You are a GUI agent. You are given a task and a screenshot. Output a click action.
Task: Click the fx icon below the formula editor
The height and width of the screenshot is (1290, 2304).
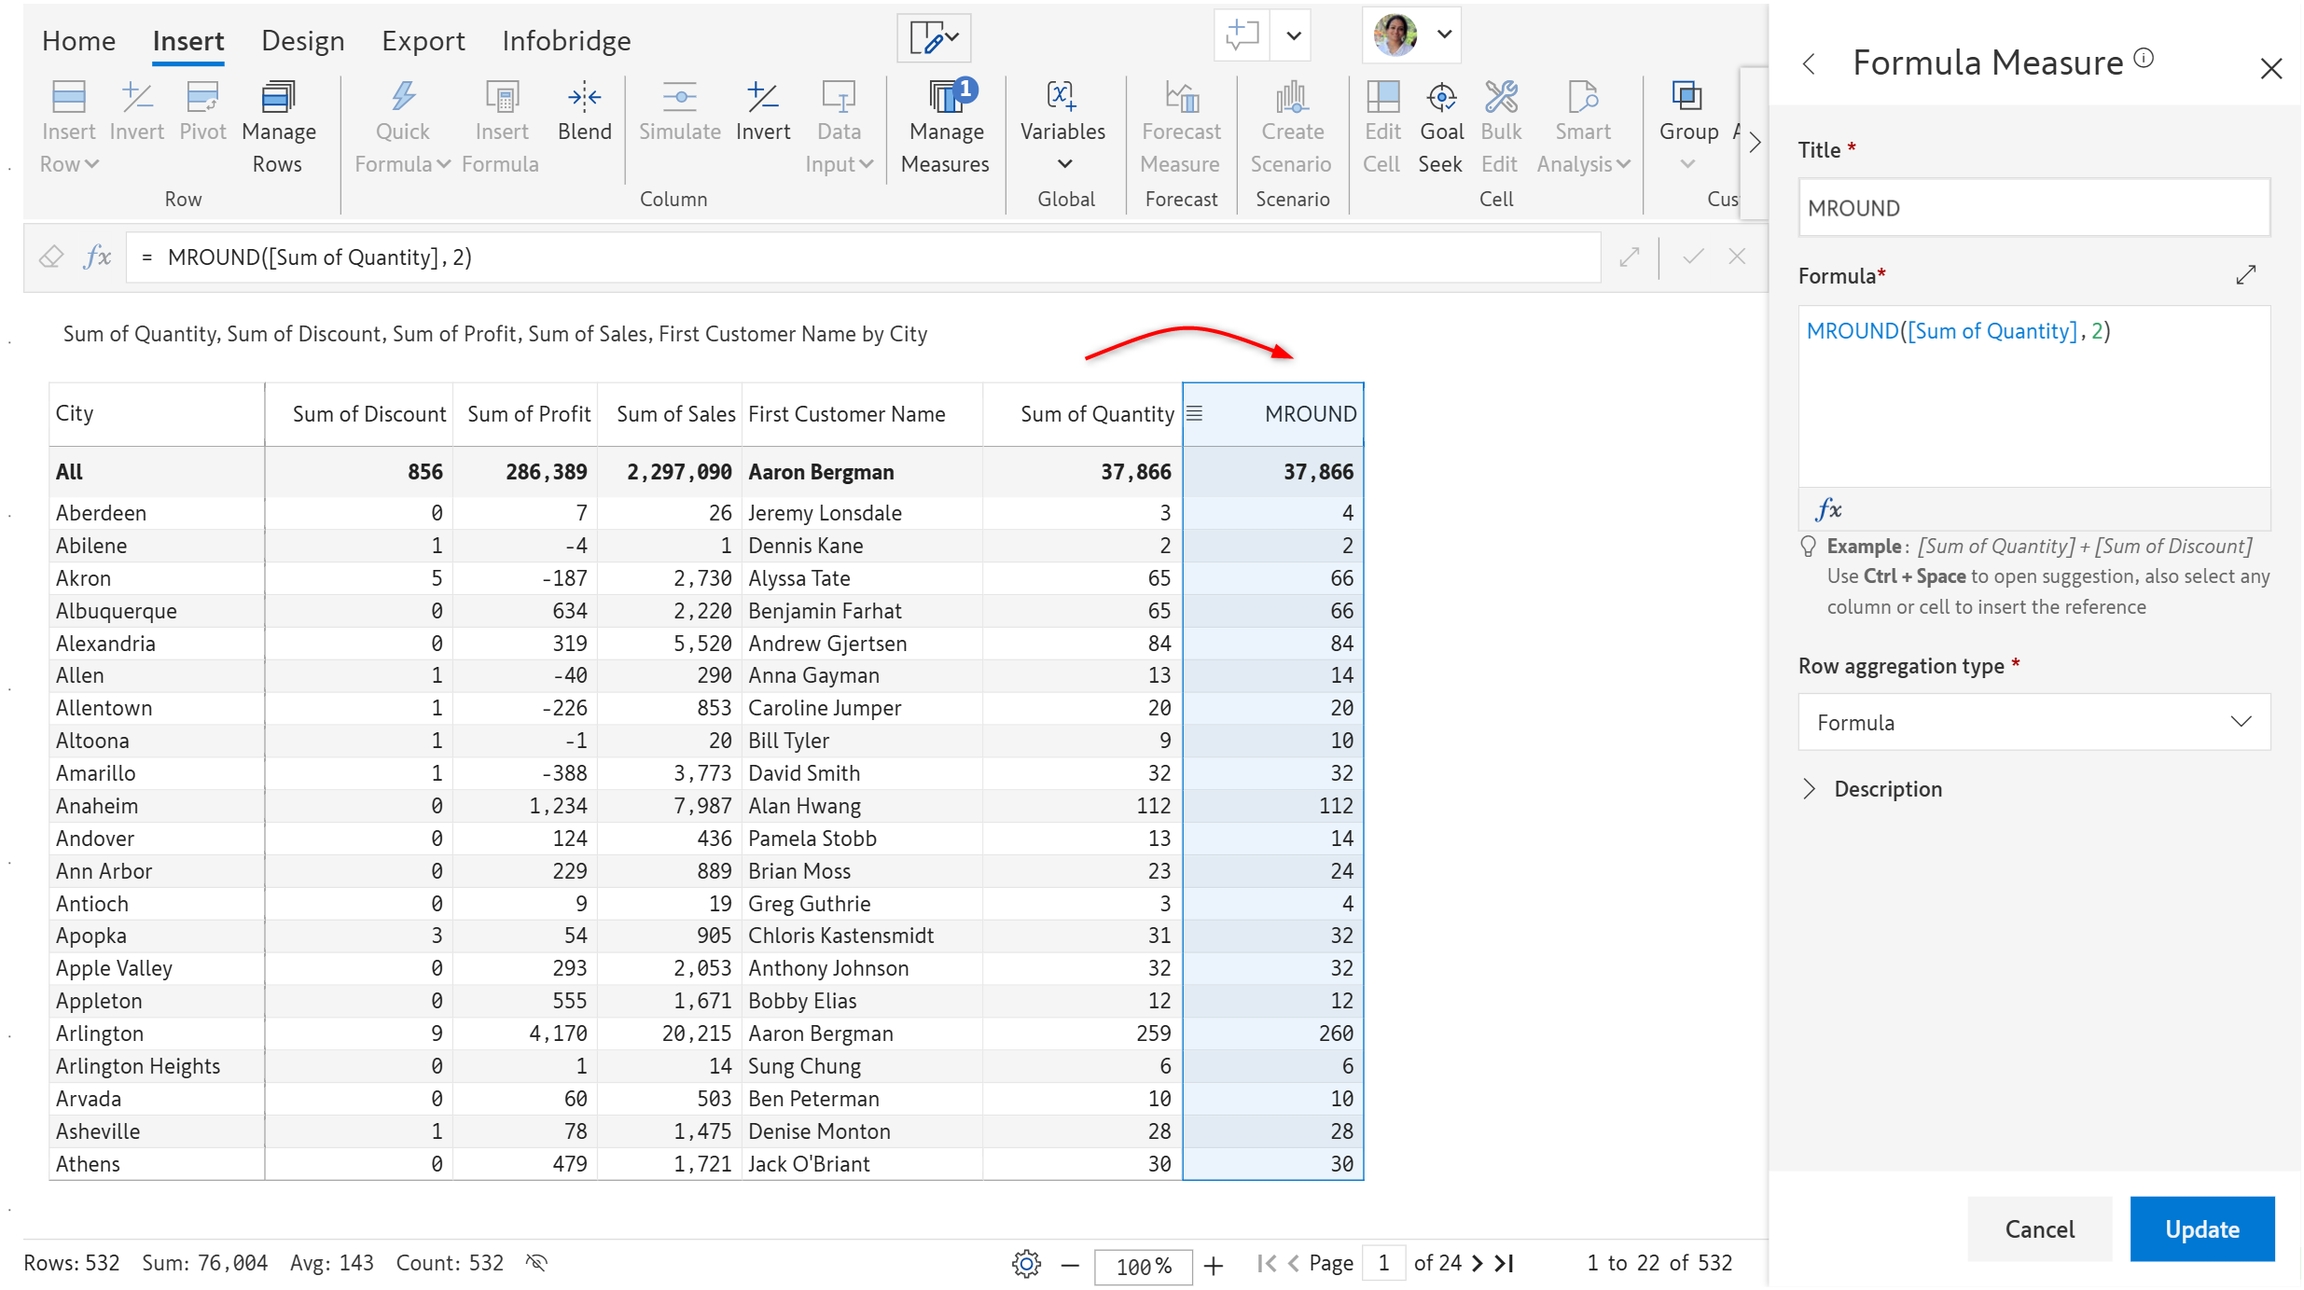click(x=1828, y=509)
